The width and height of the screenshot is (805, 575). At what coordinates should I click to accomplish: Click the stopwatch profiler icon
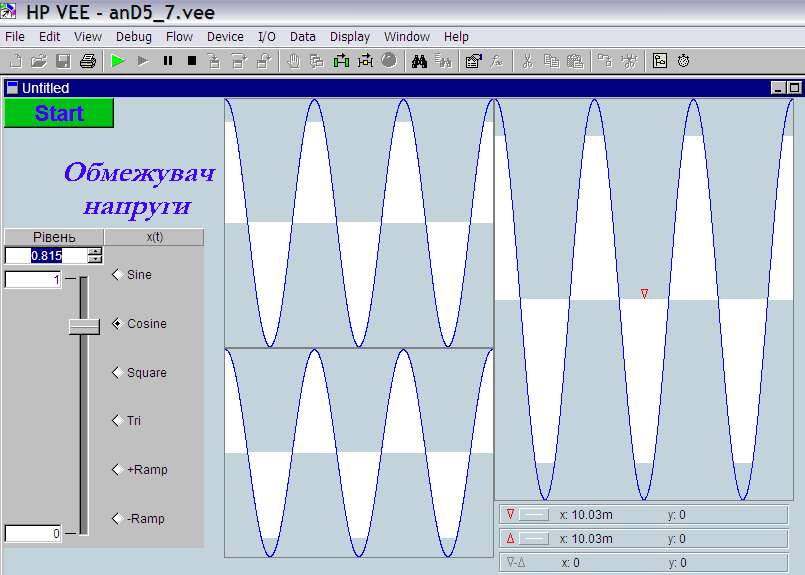683,61
